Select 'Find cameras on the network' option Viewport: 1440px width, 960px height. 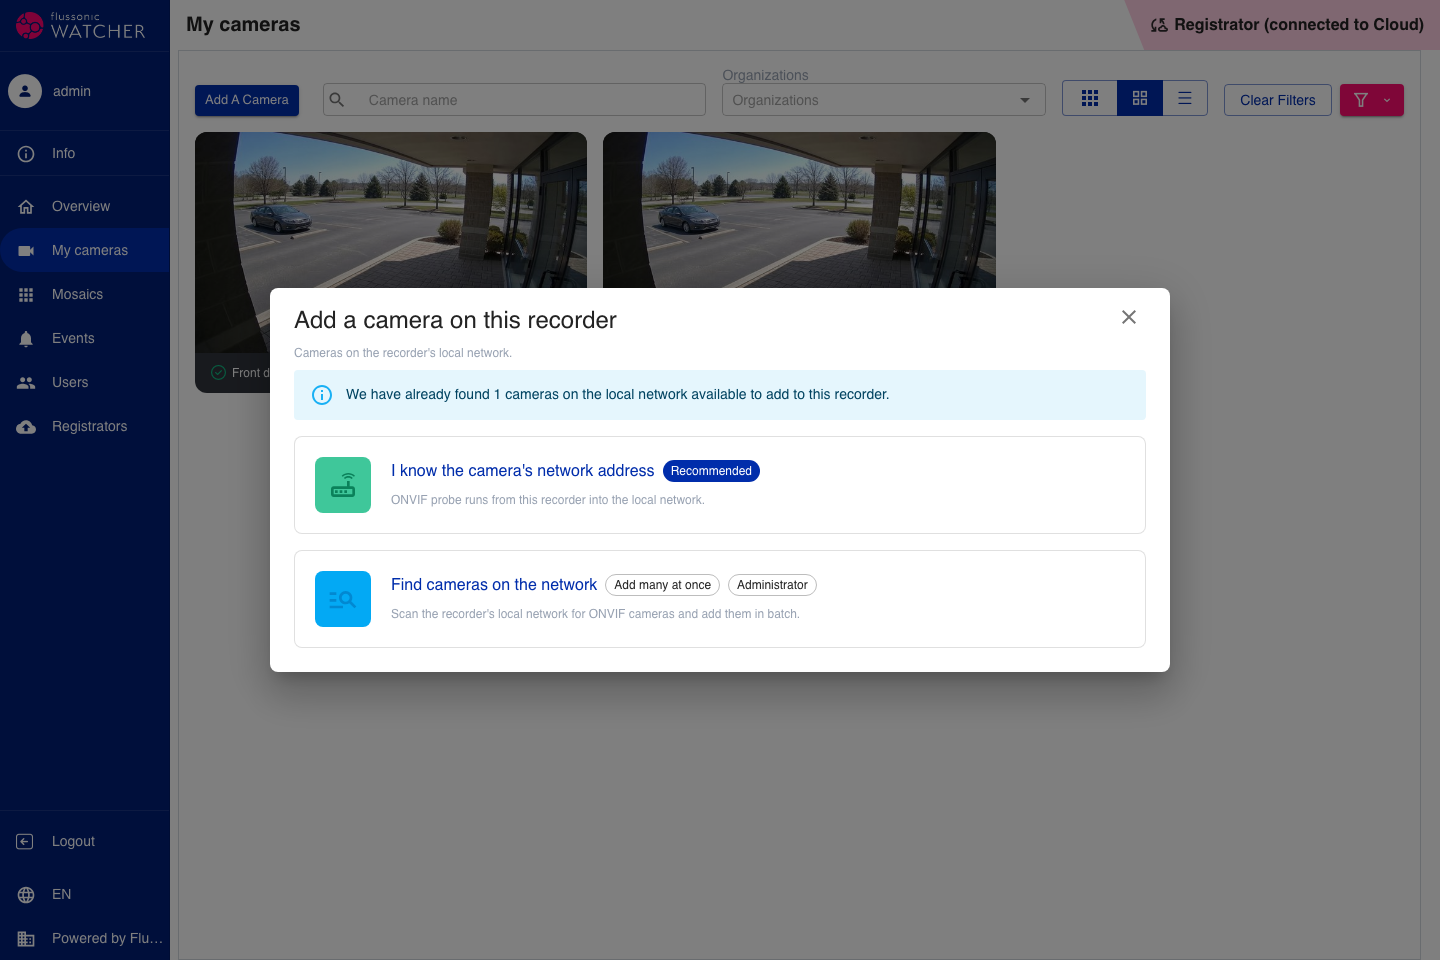(x=720, y=599)
